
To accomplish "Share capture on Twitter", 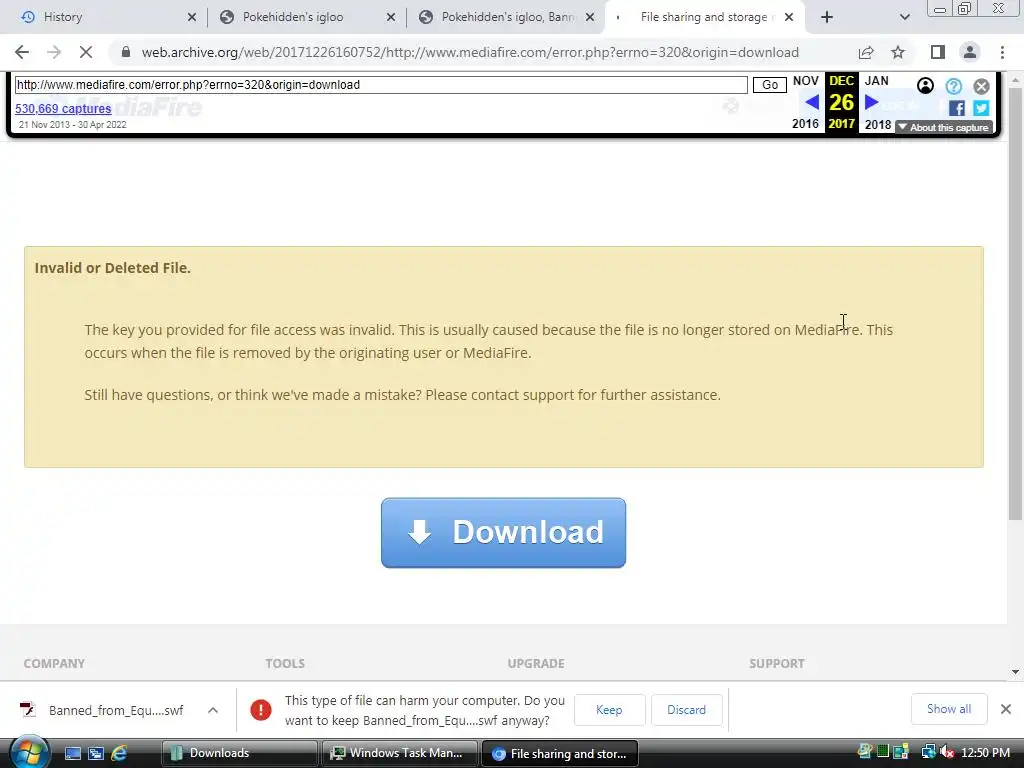I will (x=981, y=108).
